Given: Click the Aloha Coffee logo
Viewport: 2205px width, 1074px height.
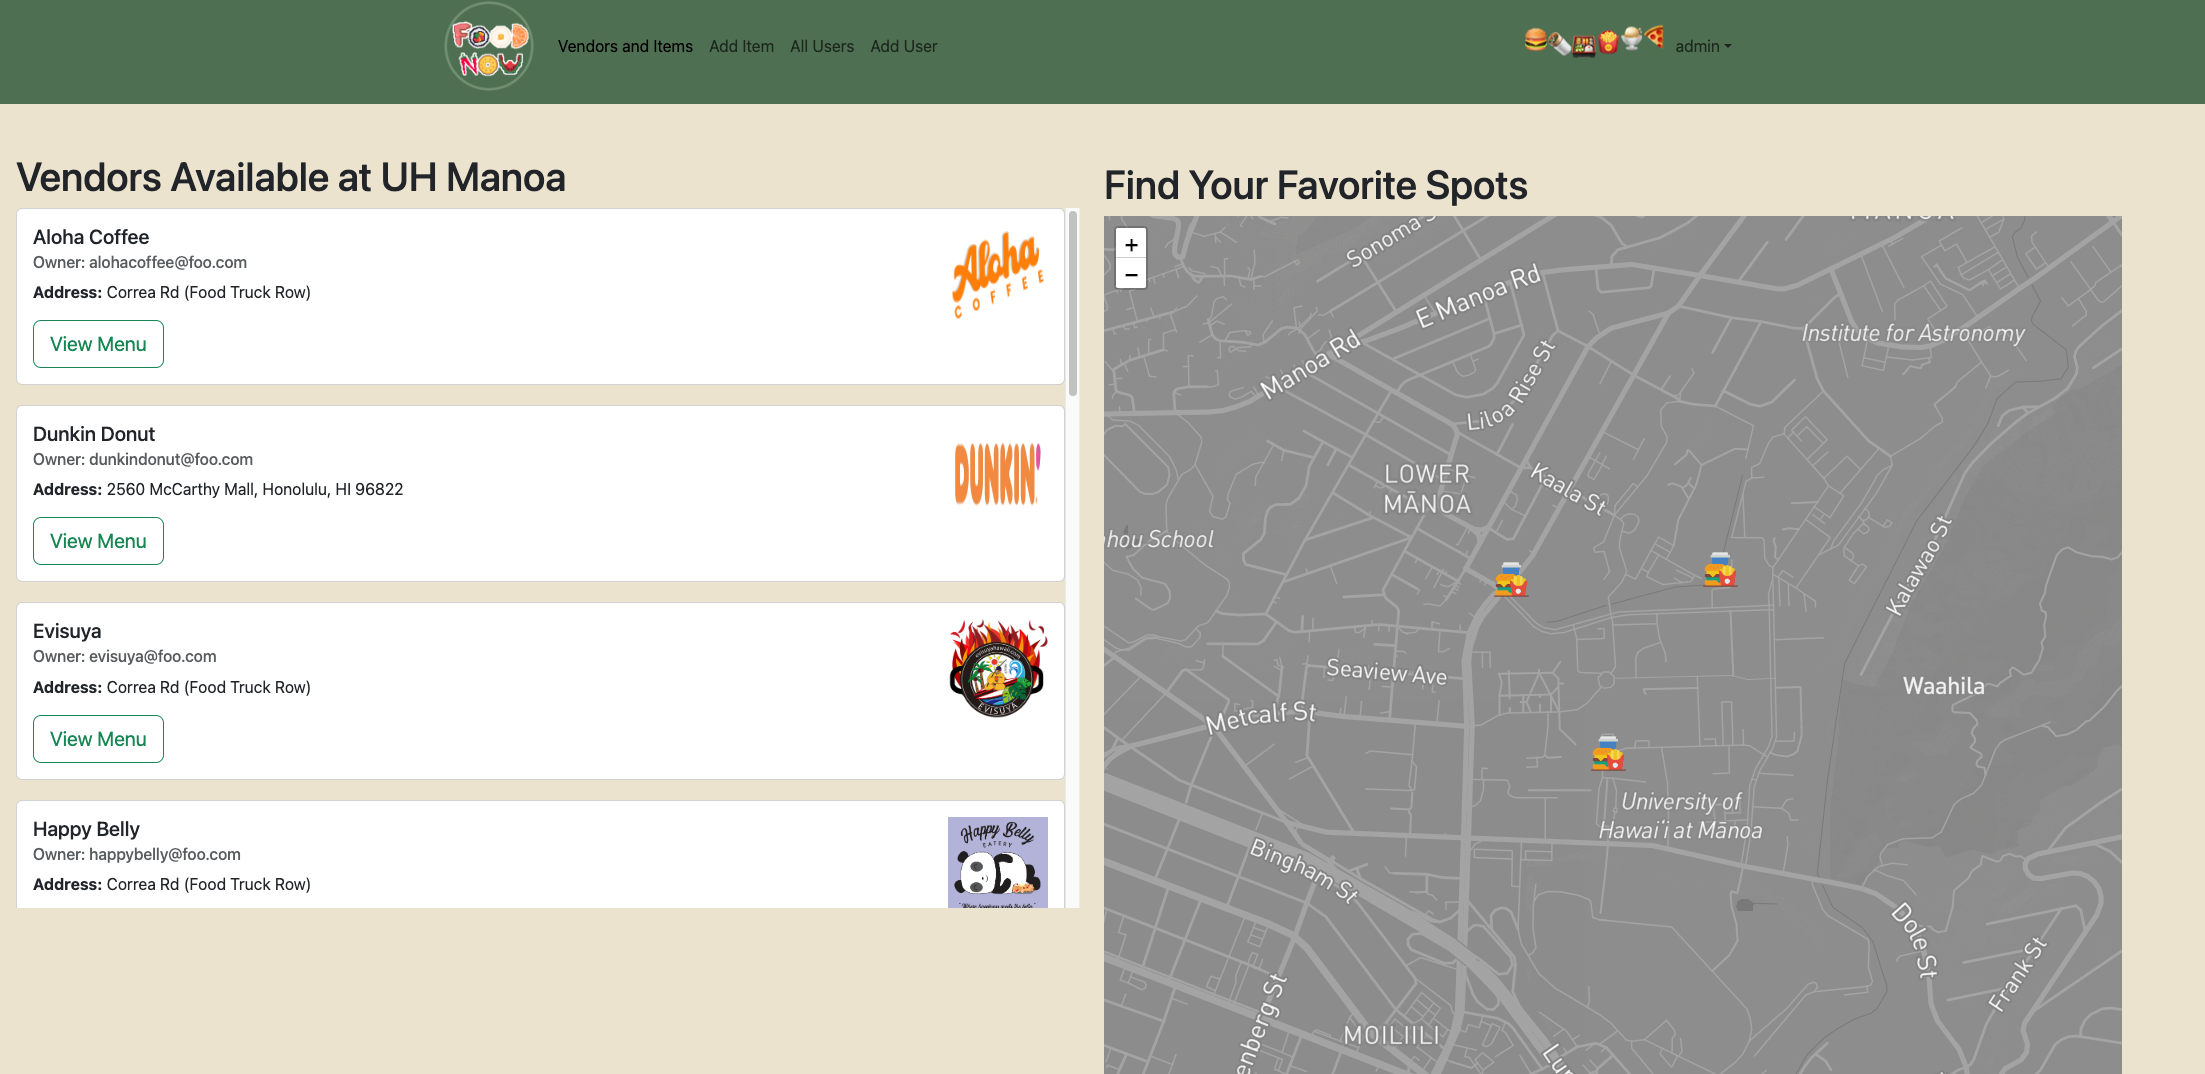Looking at the screenshot, I should tap(998, 275).
